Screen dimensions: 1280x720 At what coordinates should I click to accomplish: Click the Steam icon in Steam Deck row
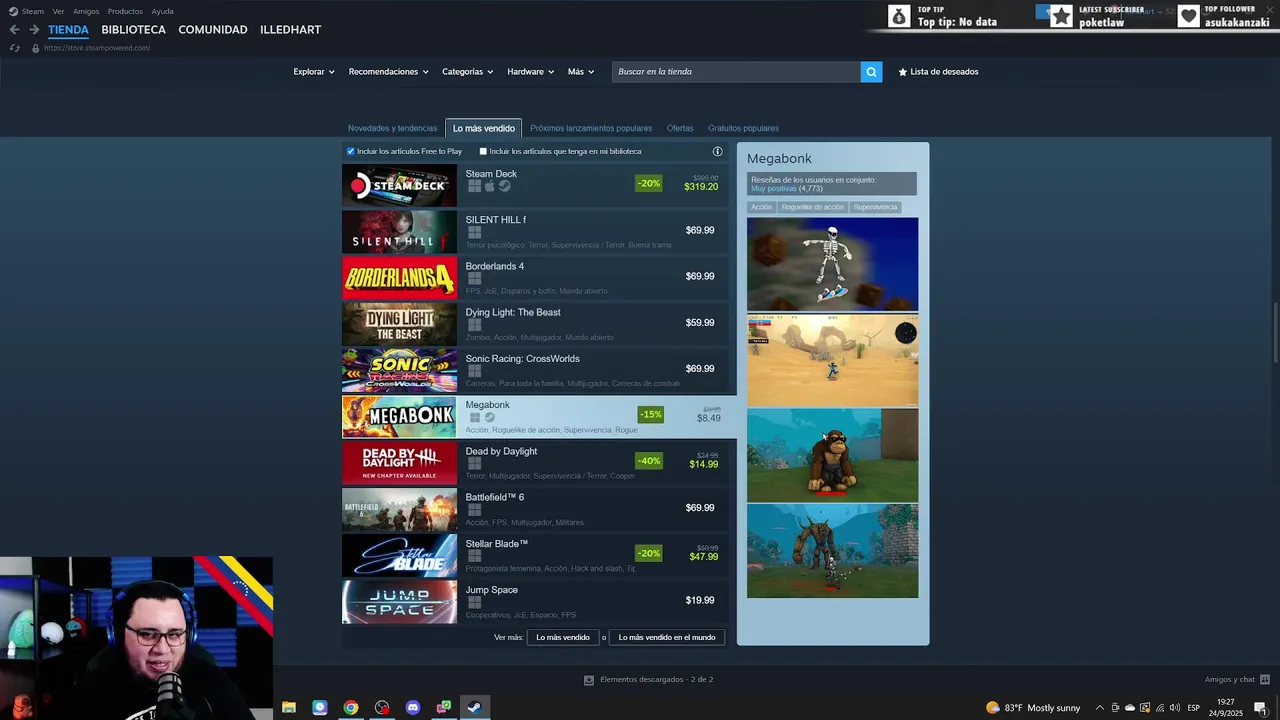pos(505,186)
